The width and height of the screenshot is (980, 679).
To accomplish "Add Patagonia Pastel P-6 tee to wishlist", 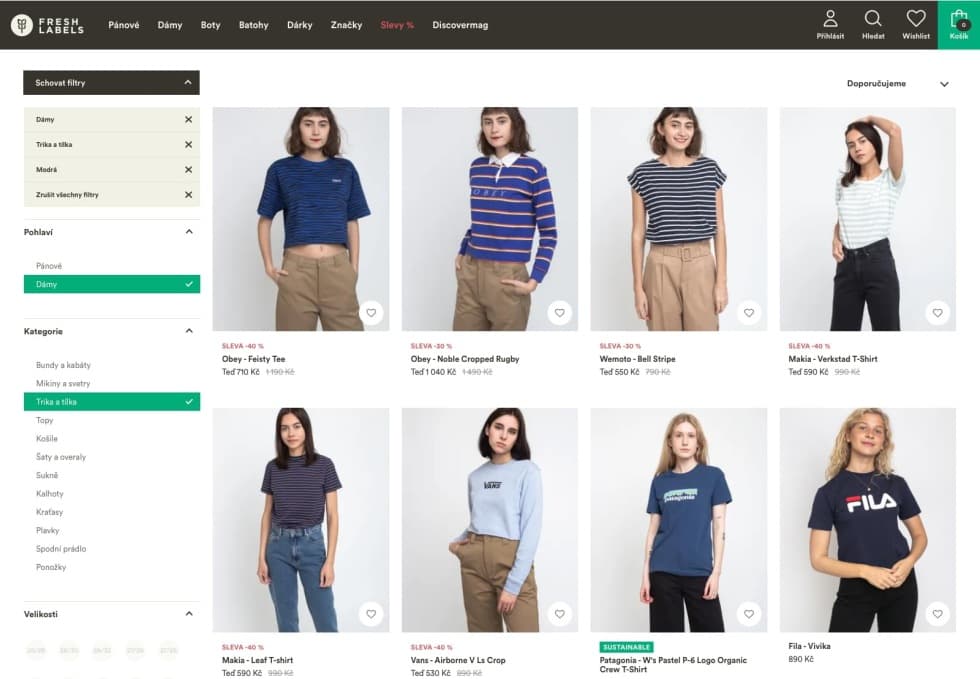I will click(x=749, y=614).
